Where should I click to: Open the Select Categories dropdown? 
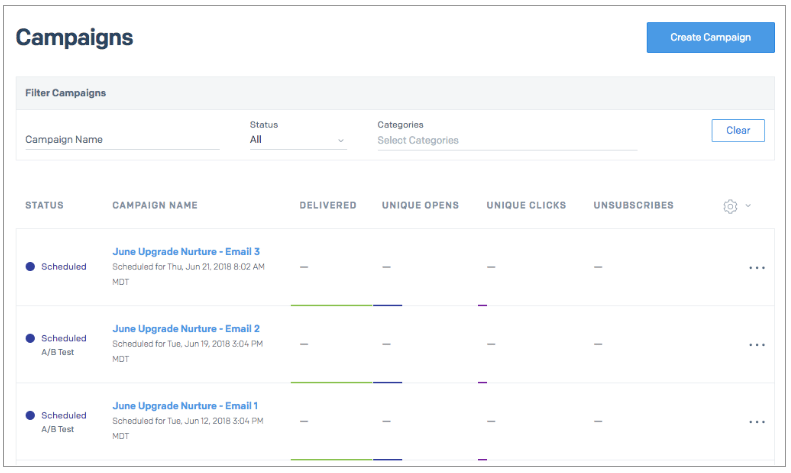coord(505,141)
